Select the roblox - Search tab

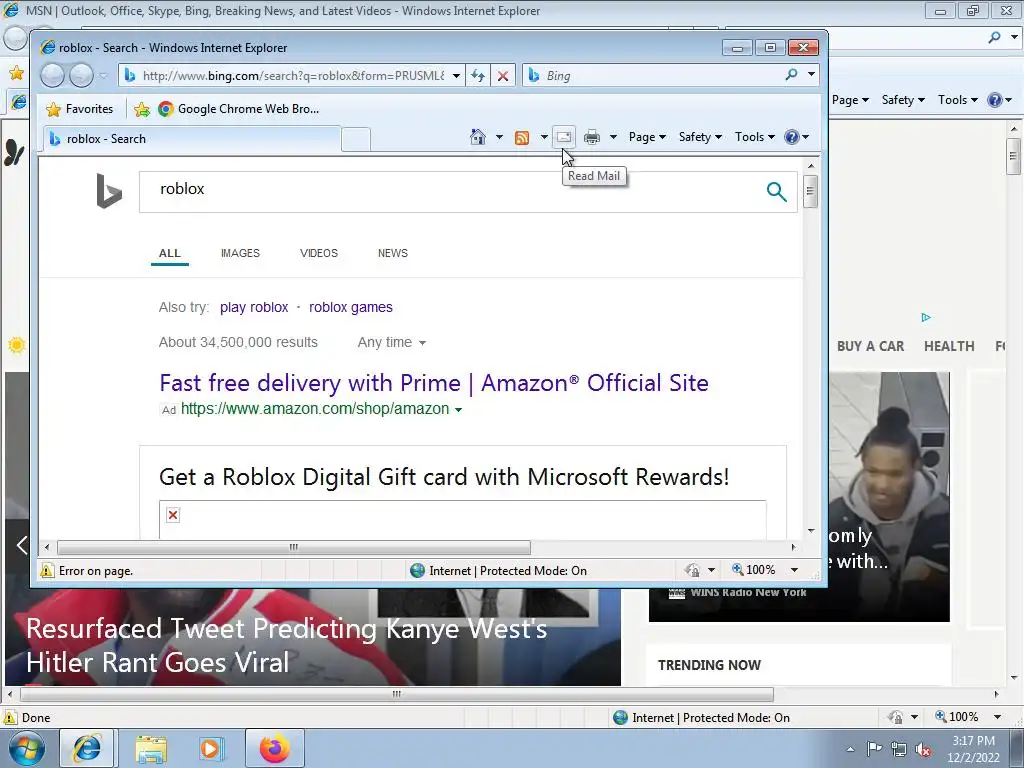[192, 139]
